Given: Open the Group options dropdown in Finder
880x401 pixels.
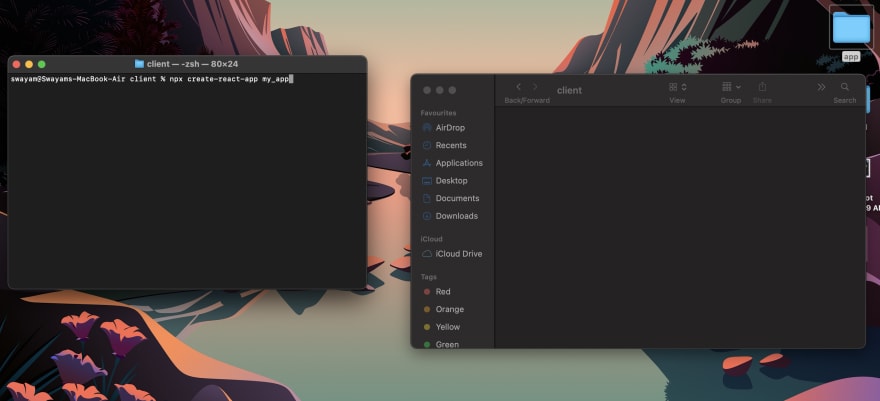Looking at the screenshot, I should pos(731,87).
